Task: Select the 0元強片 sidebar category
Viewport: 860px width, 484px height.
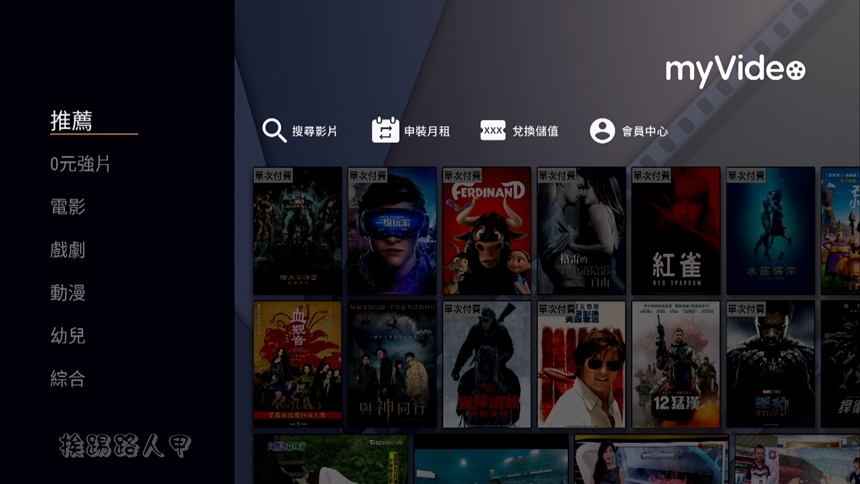Action: coord(80,164)
